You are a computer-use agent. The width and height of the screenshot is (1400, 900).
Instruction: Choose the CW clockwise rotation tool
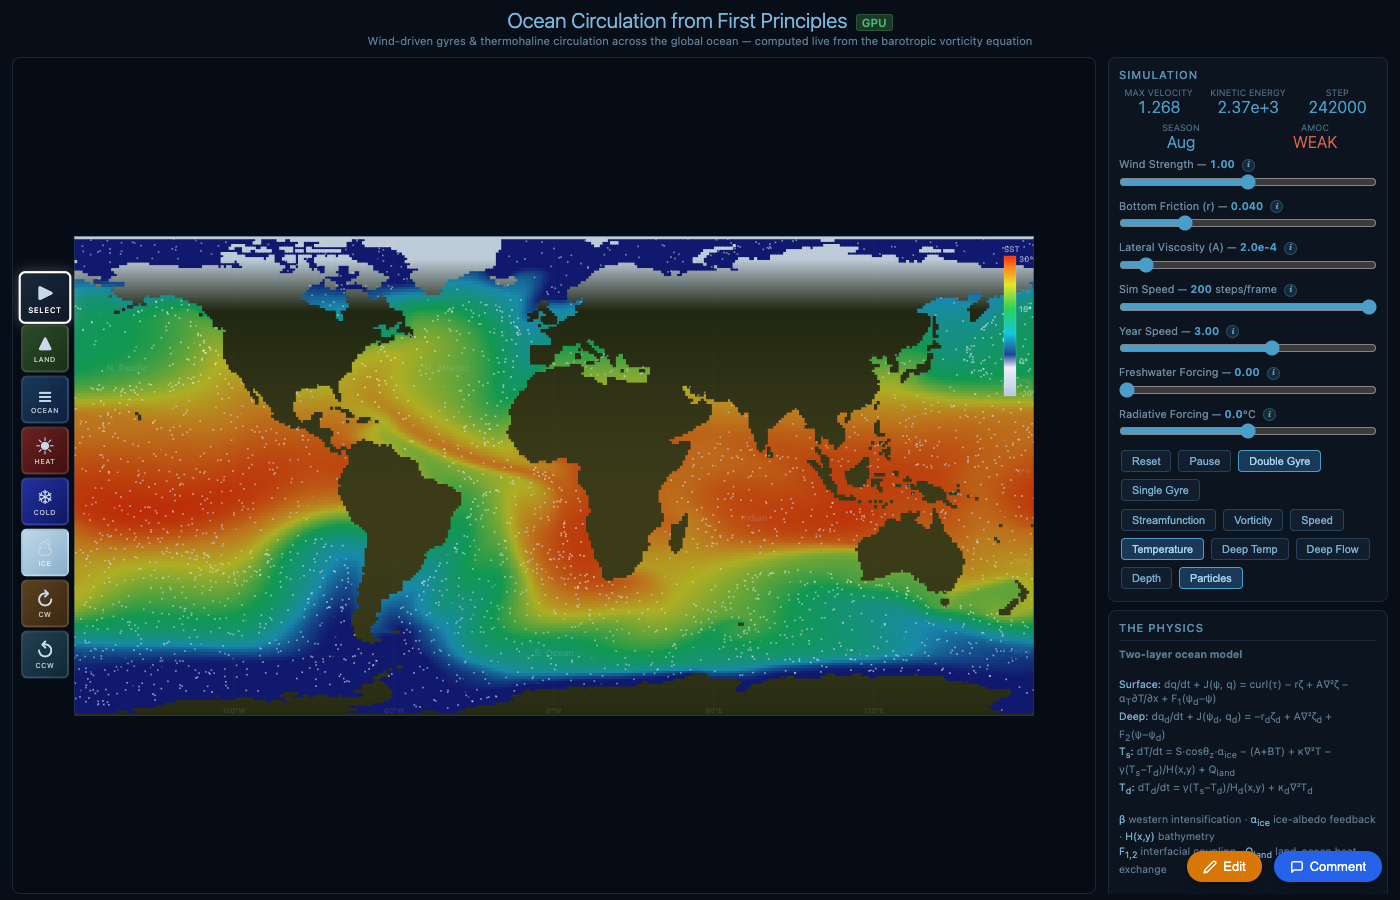point(45,604)
